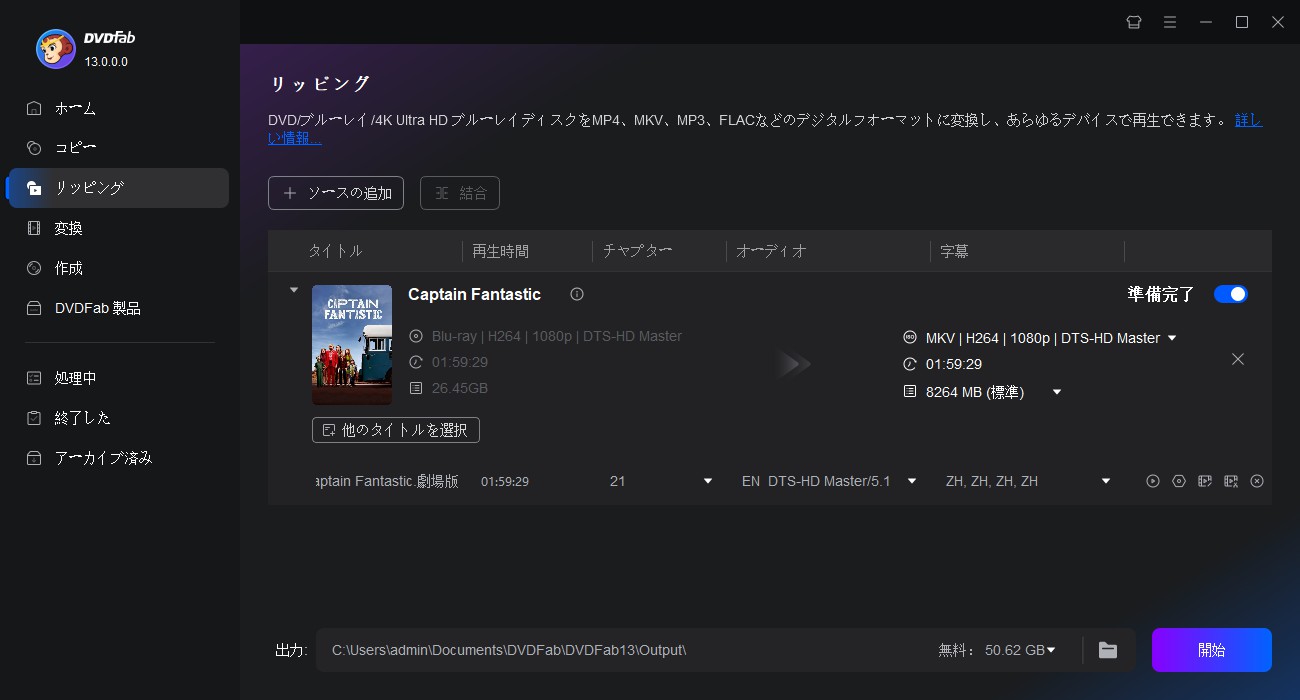Open the hamburger menu in title bar
Screen dimensions: 1300x700
pyautogui.click(x=1170, y=22)
